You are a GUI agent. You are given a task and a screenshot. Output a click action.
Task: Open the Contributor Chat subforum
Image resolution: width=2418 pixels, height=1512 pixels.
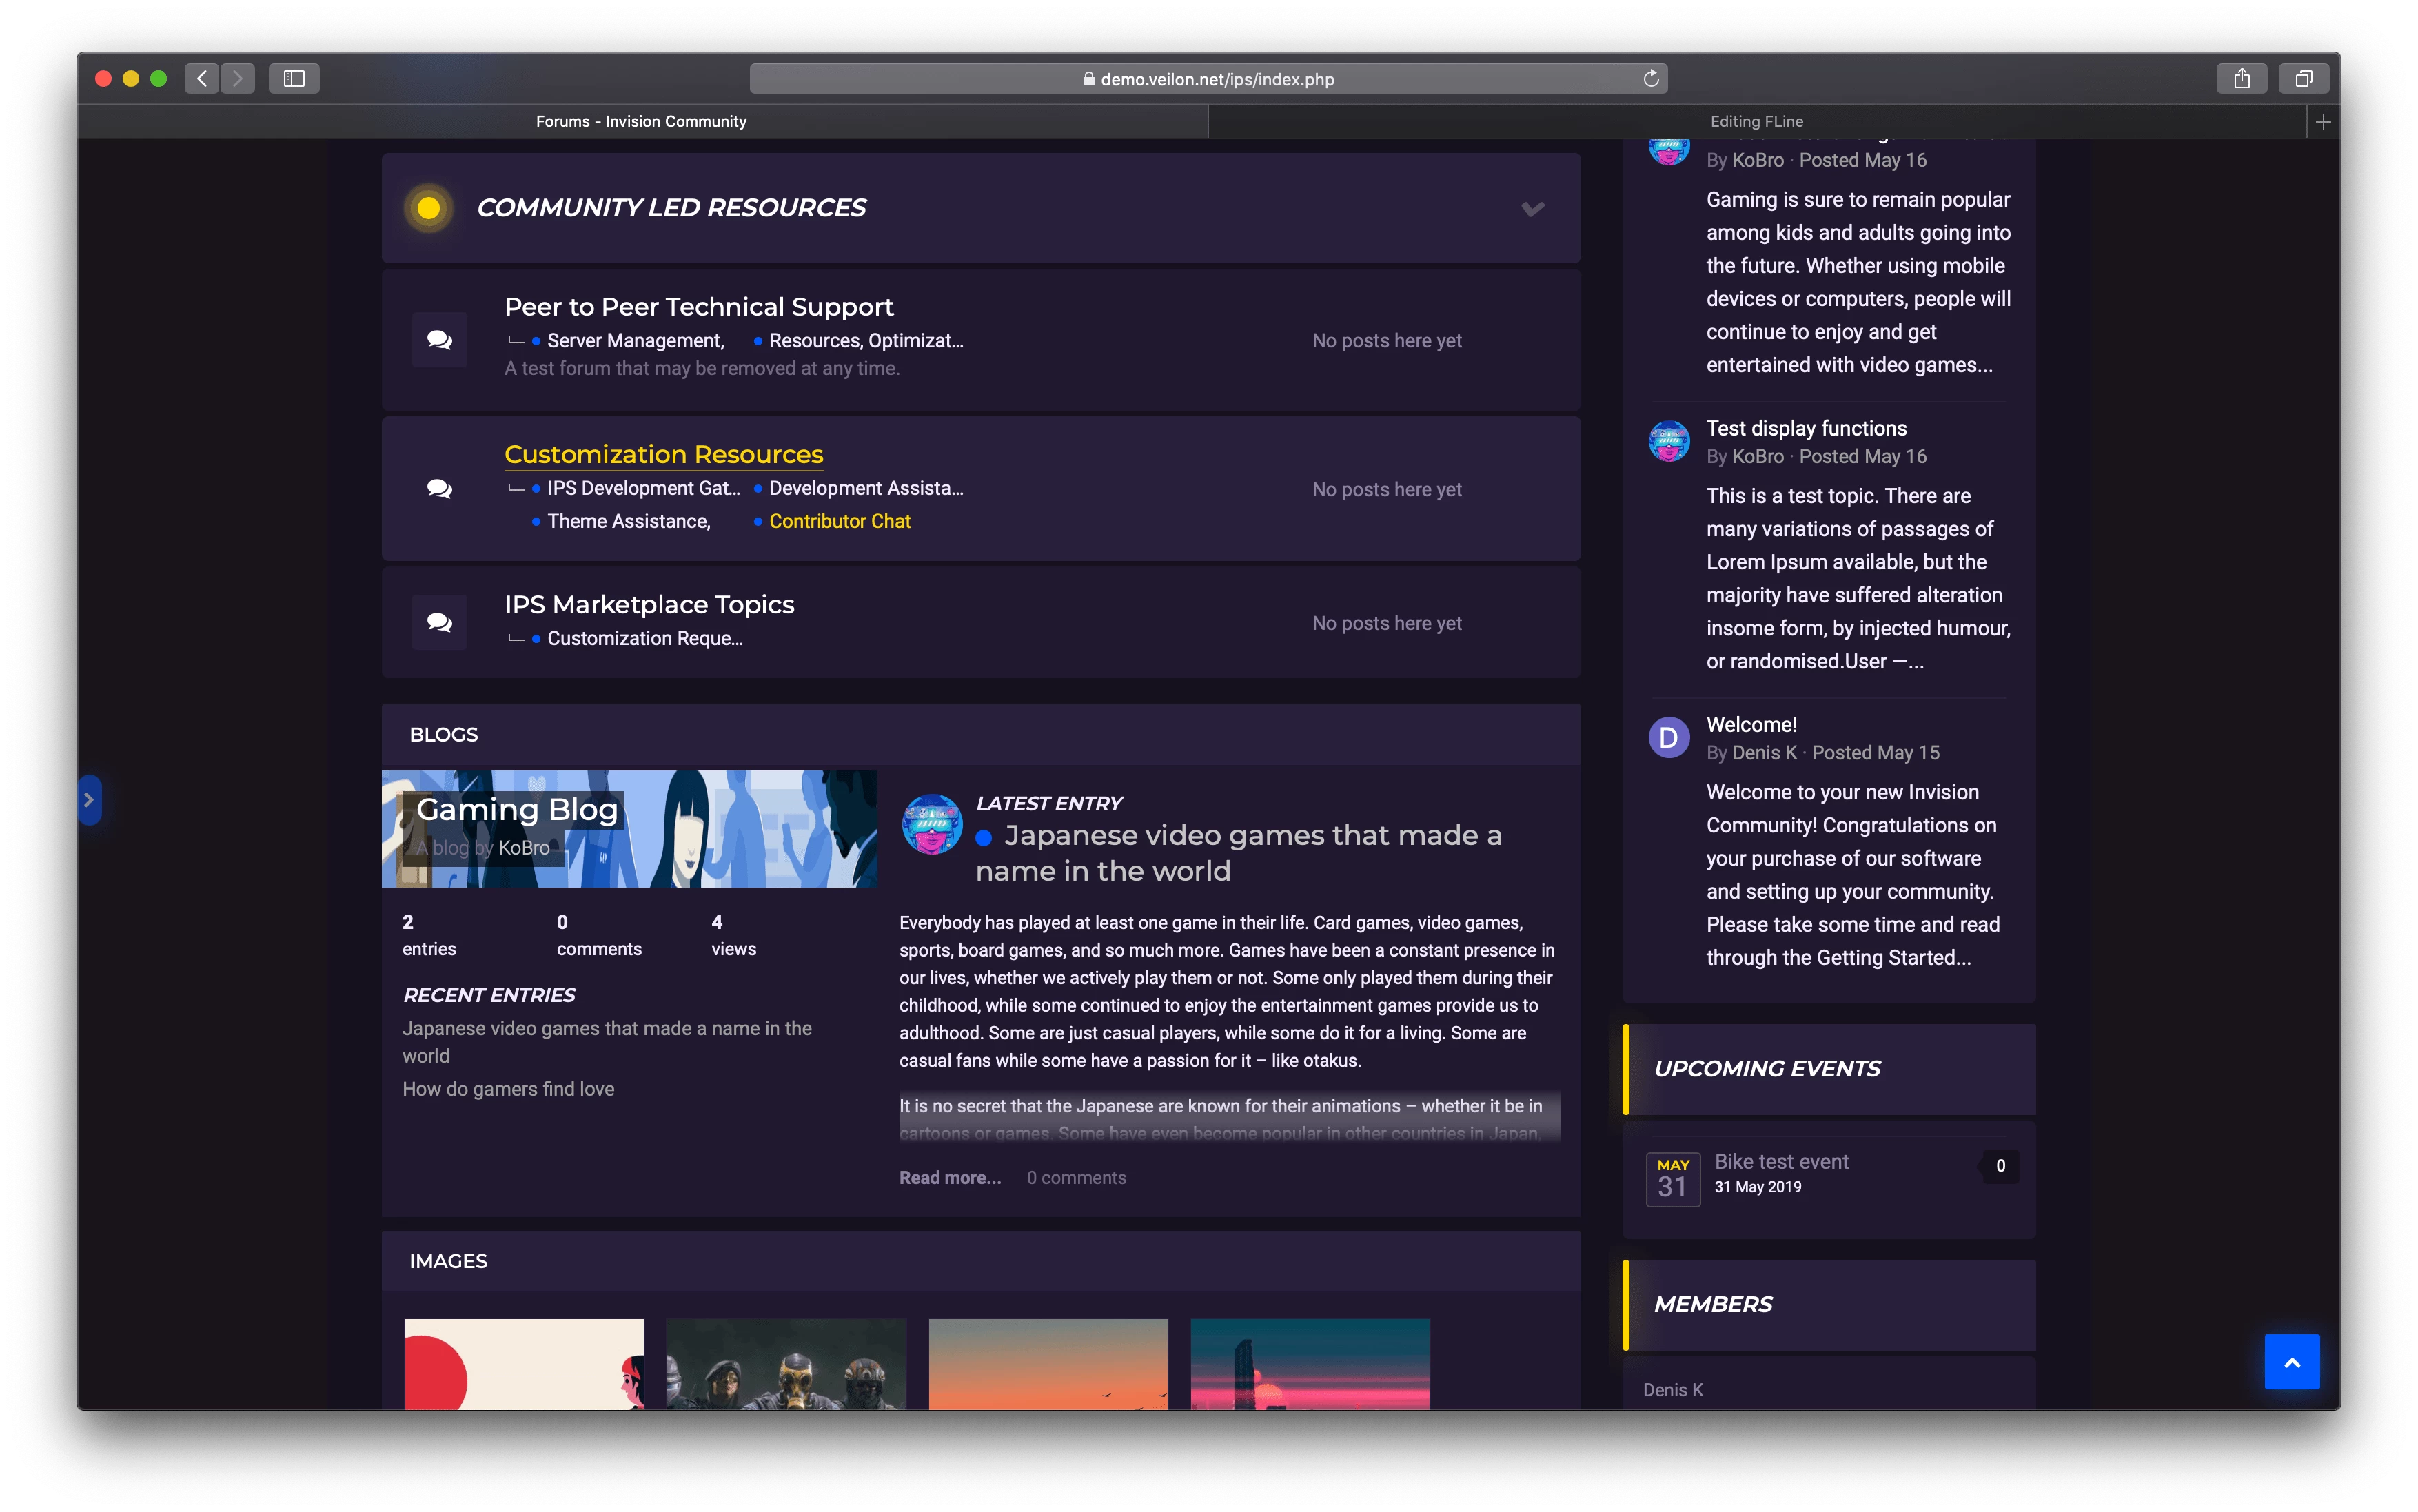coord(840,521)
